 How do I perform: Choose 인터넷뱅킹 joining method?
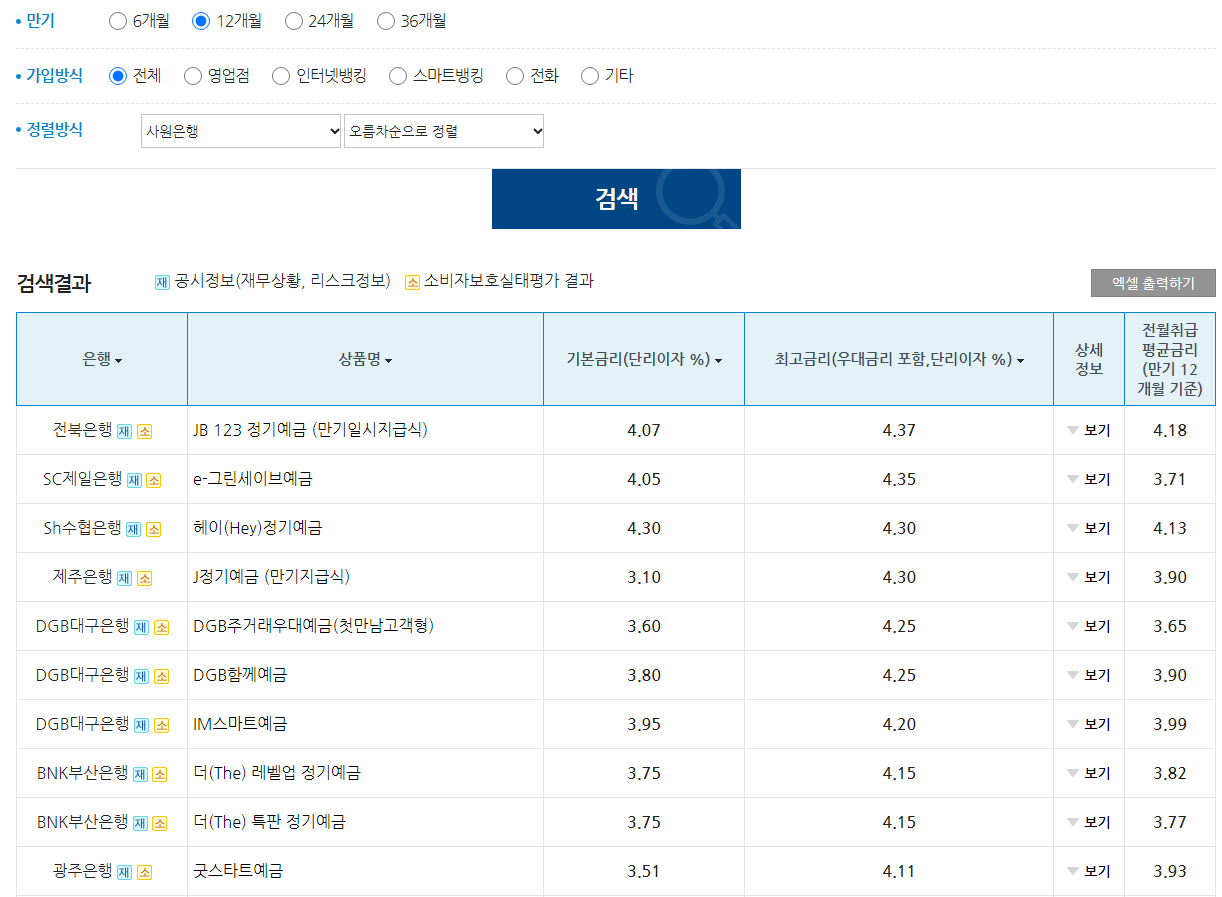tap(281, 76)
